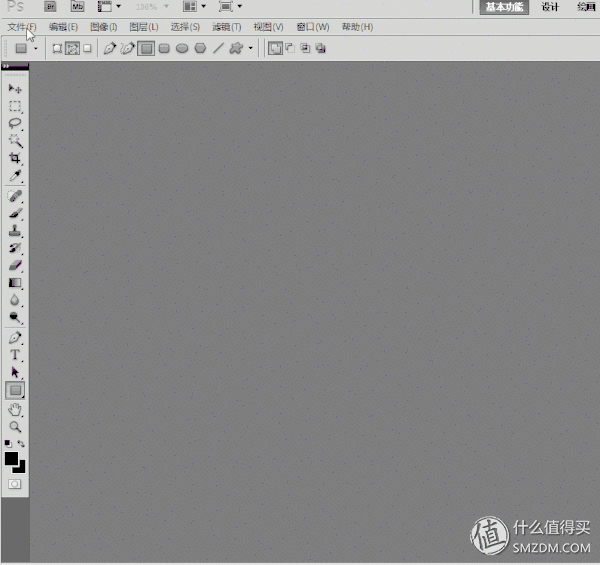This screenshot has height=565, width=600.
Task: Open the 编辑(E) menu
Action: pyautogui.click(x=63, y=27)
